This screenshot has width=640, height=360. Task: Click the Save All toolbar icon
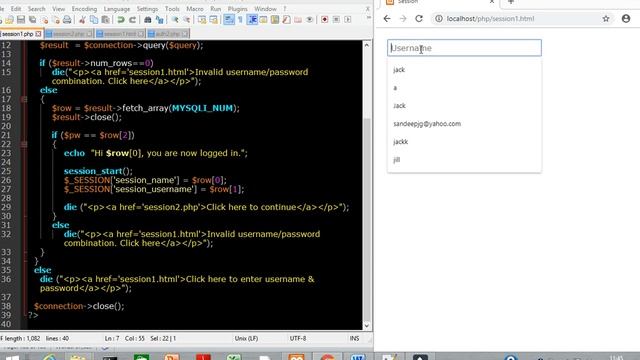(x=32, y=20)
